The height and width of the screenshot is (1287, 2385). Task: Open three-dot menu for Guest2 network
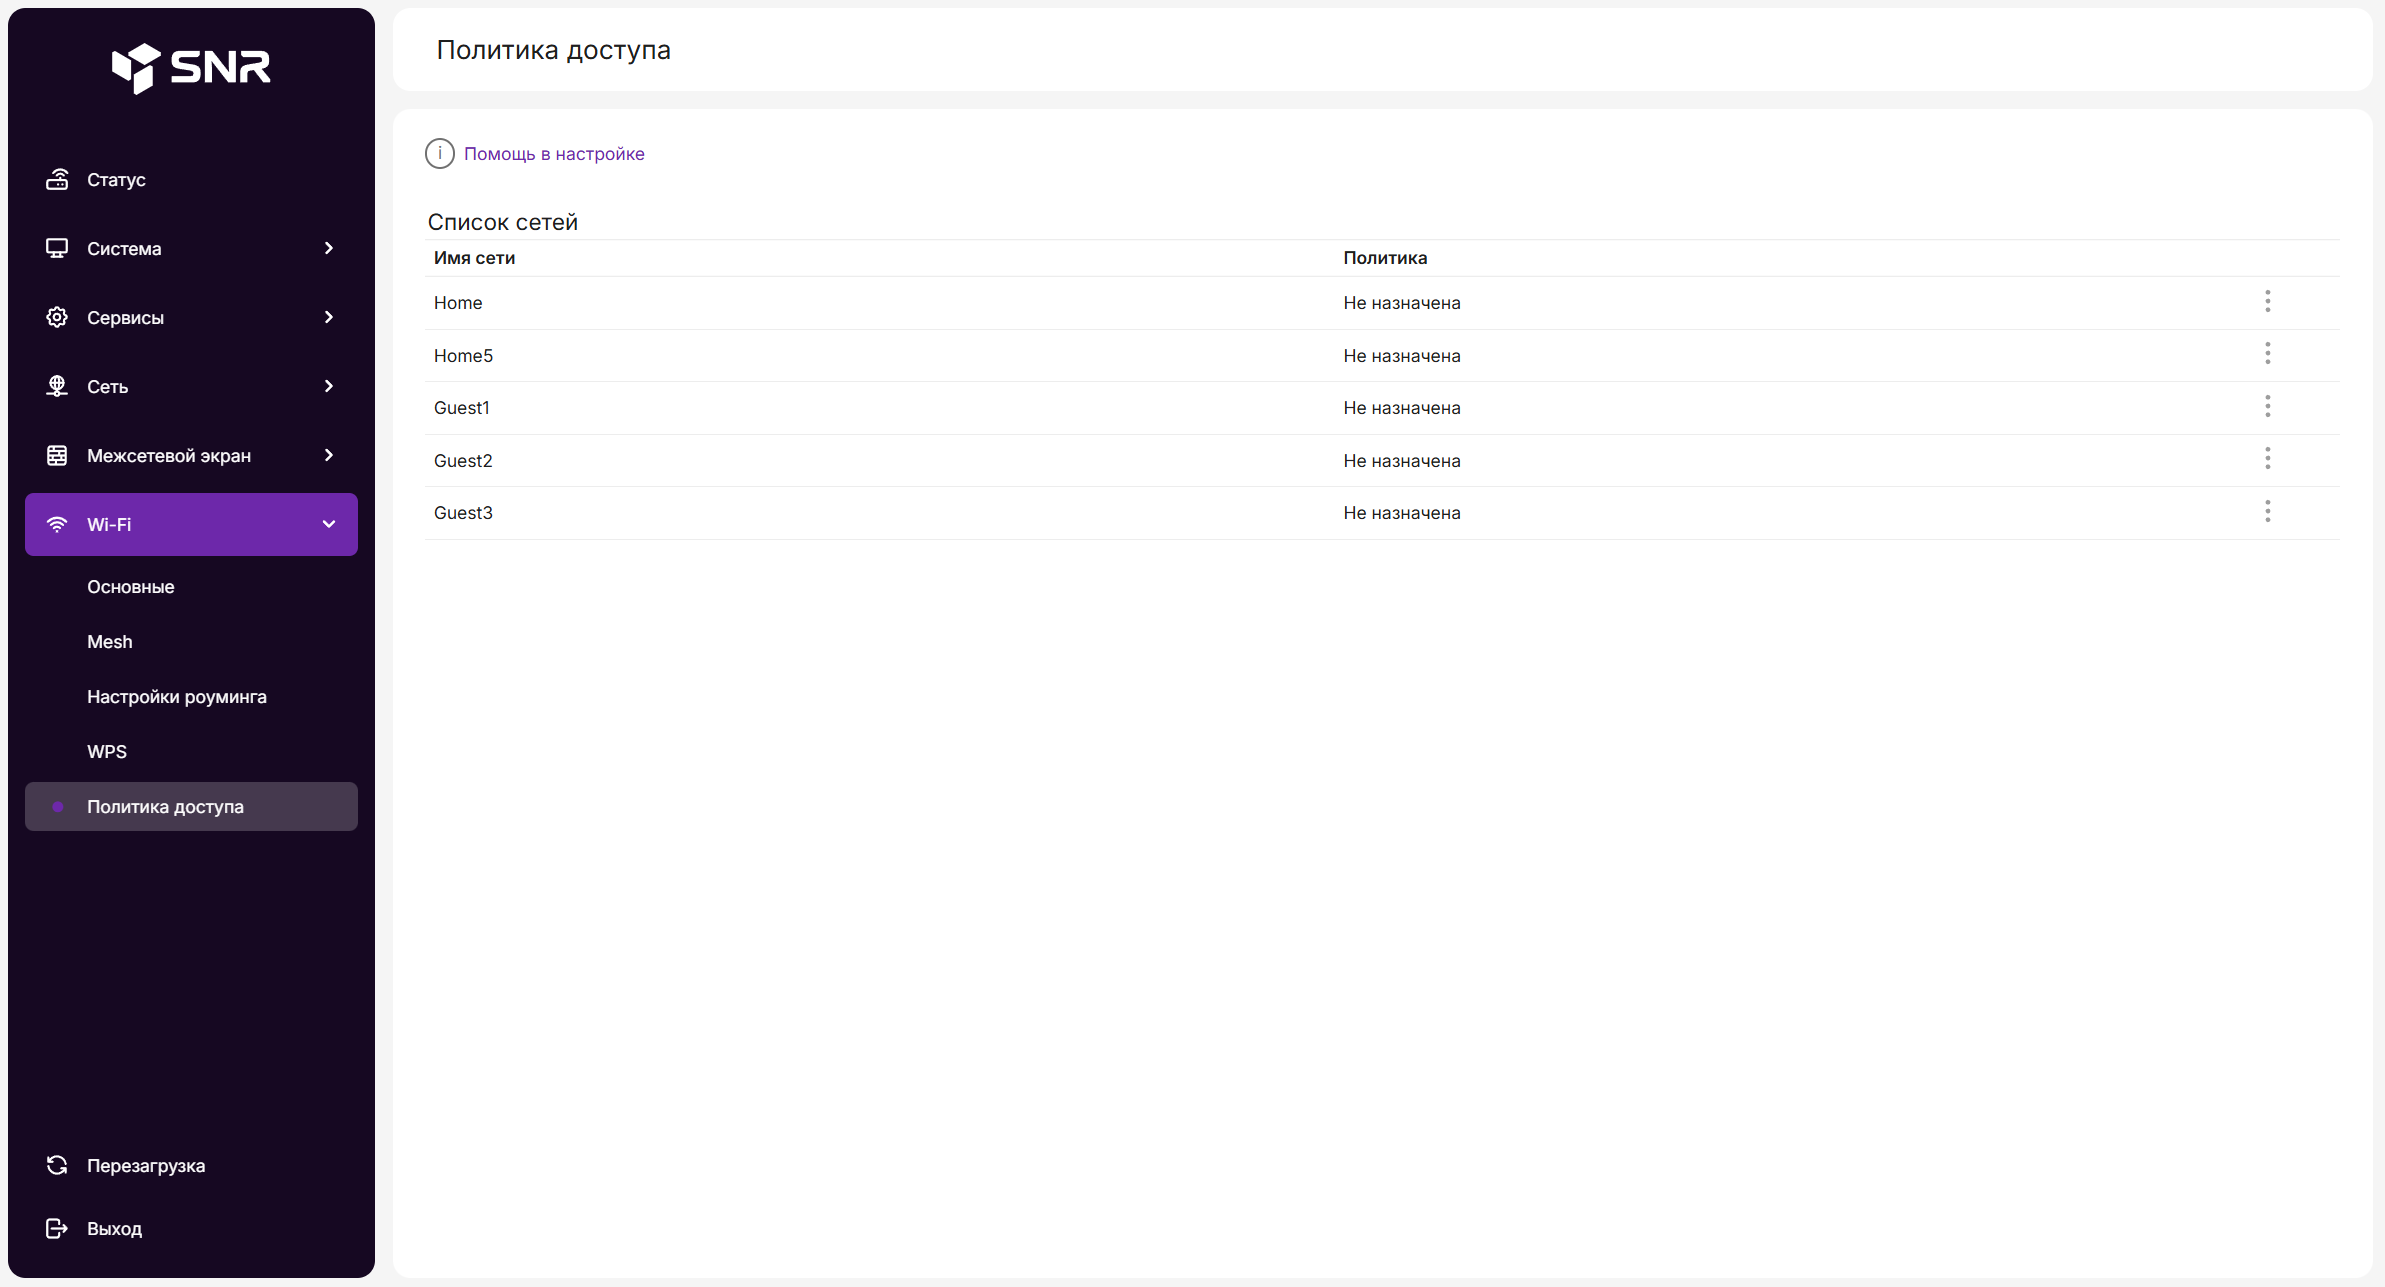tap(2267, 459)
